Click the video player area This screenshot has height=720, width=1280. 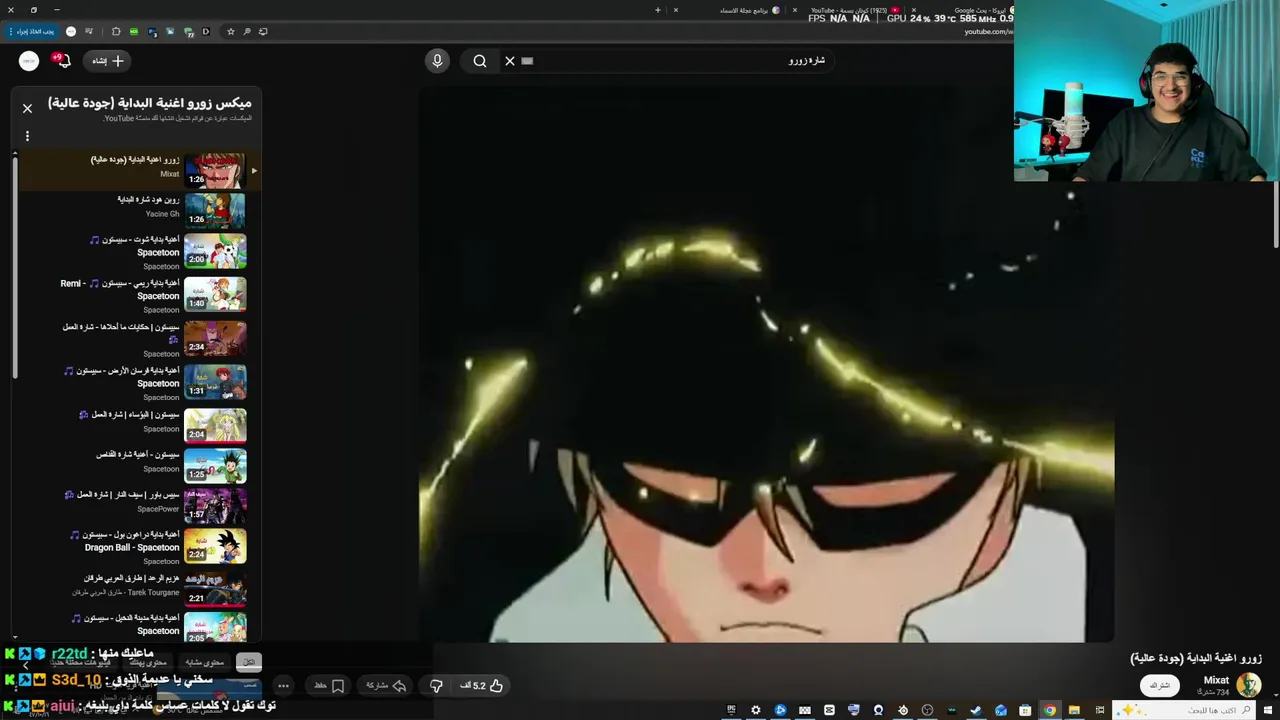(766, 365)
